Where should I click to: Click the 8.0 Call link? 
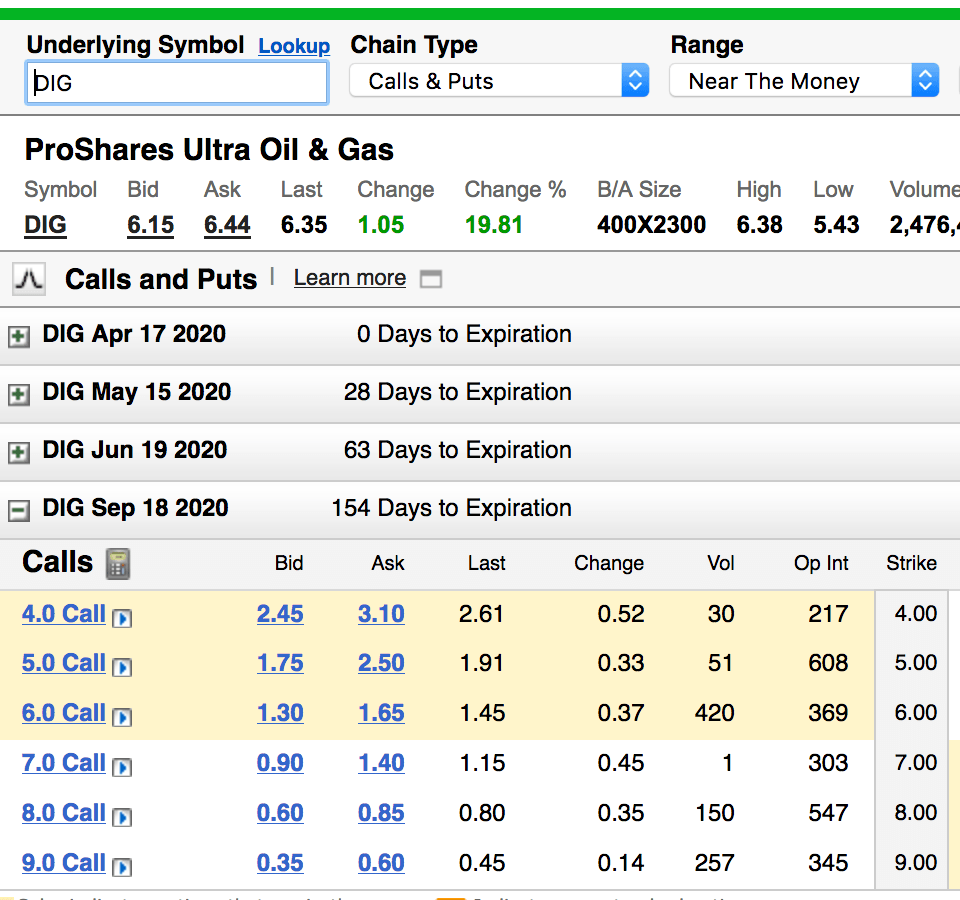(63, 813)
